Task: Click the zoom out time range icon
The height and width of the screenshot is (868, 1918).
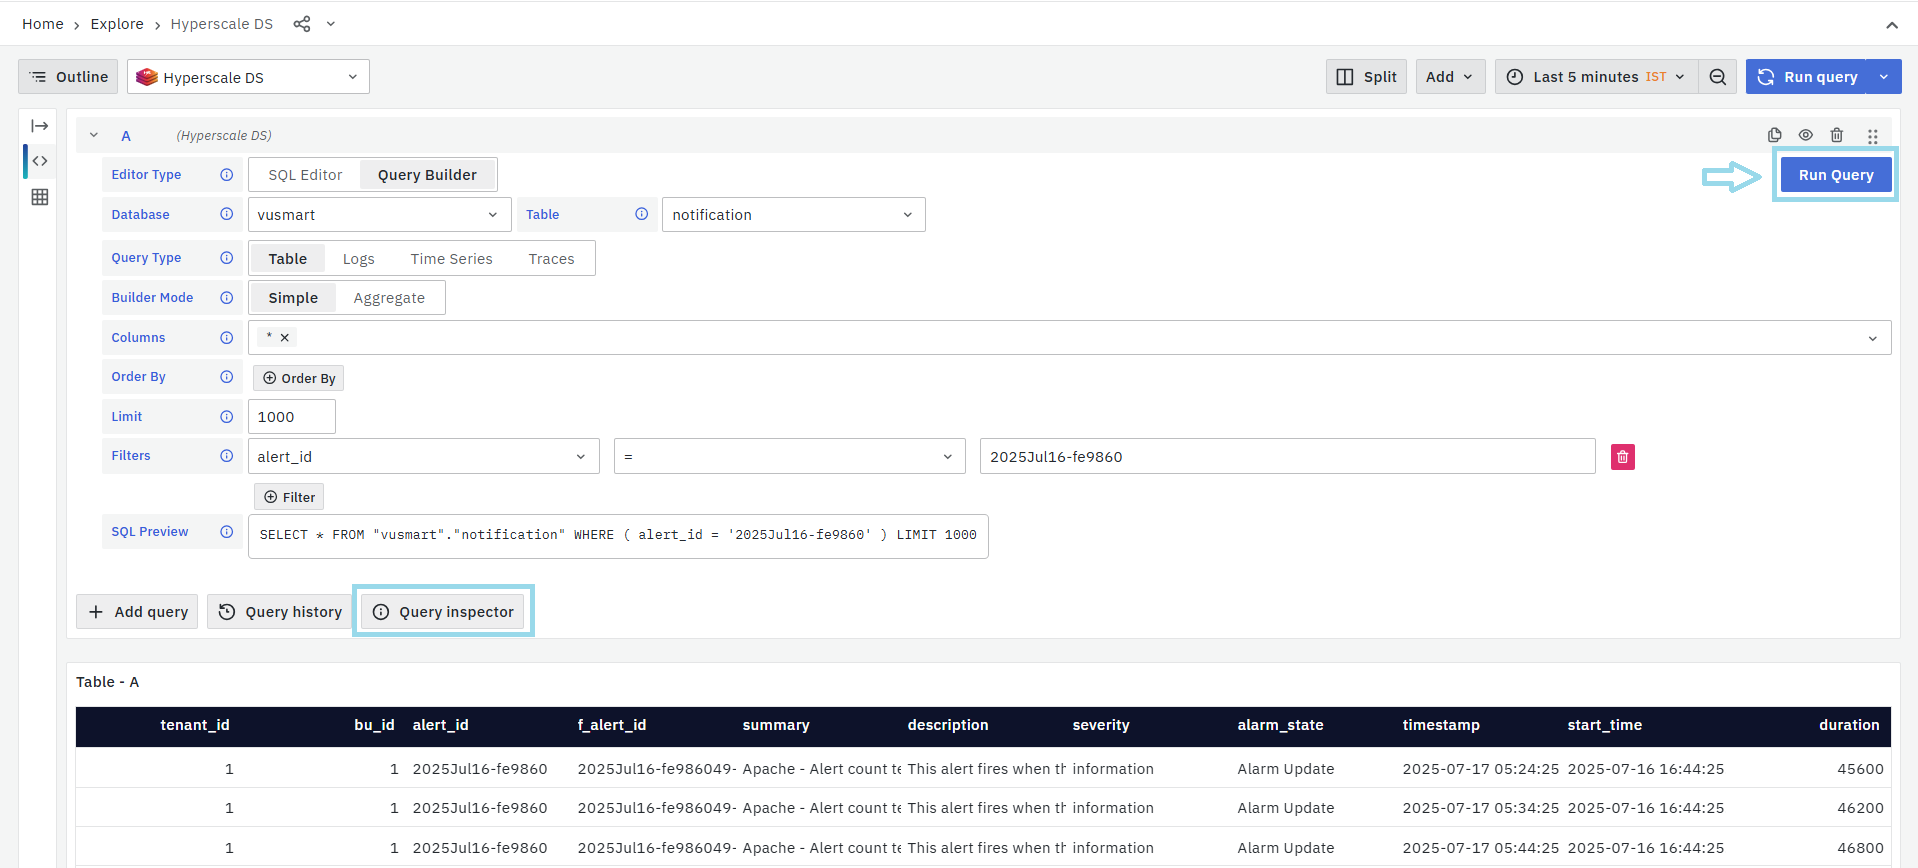Action: (1717, 77)
